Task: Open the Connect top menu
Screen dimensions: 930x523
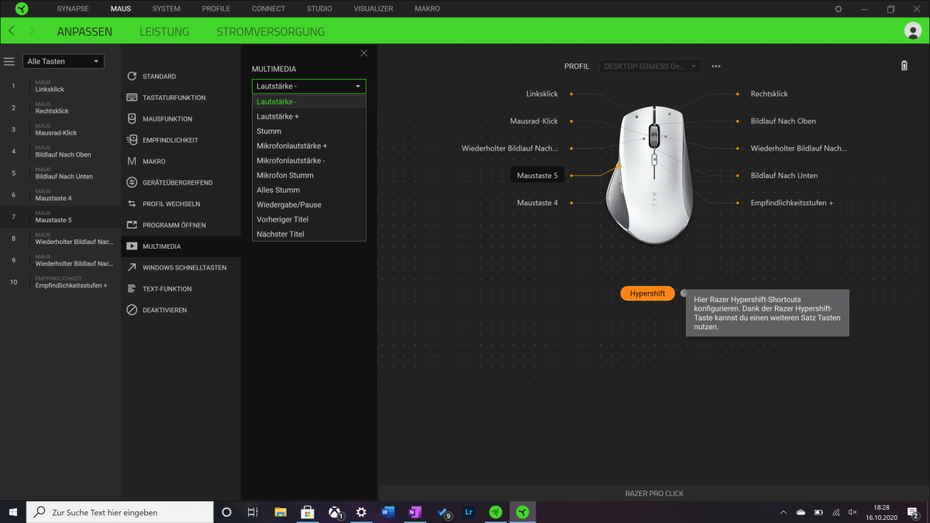Action: 268,9
